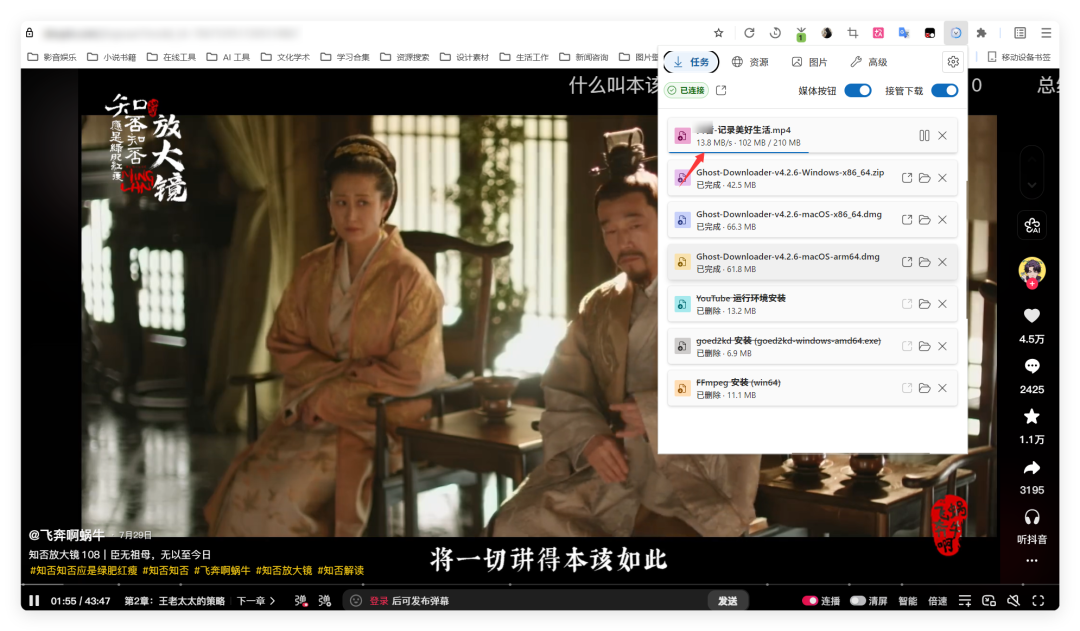
Task: Like the video with the heart icon
Action: tap(1031, 316)
